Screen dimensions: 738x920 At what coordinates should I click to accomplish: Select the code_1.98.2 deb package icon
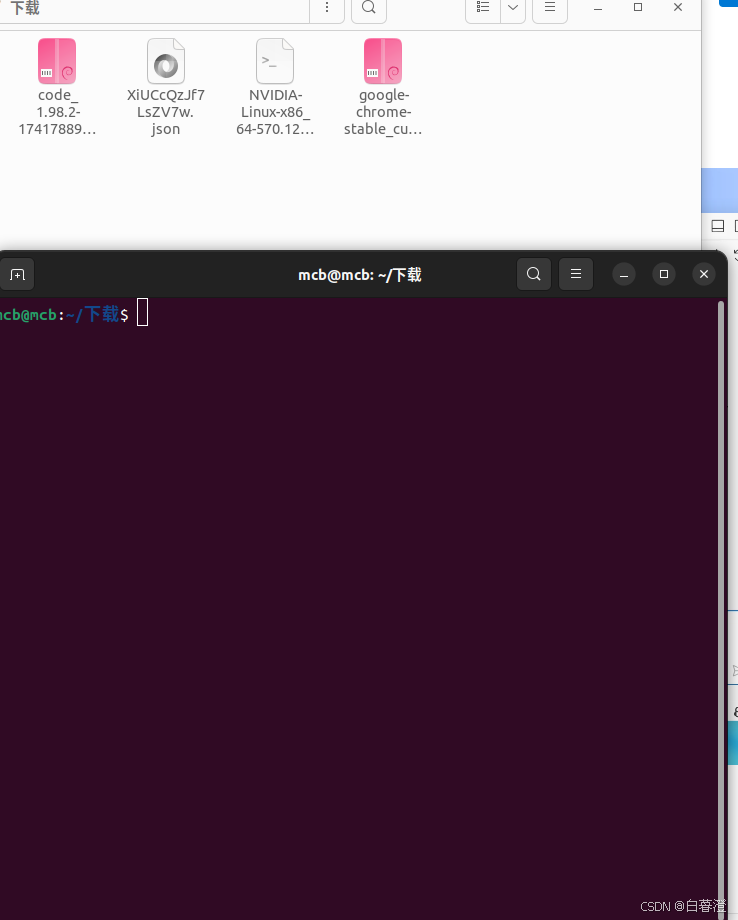[57, 61]
